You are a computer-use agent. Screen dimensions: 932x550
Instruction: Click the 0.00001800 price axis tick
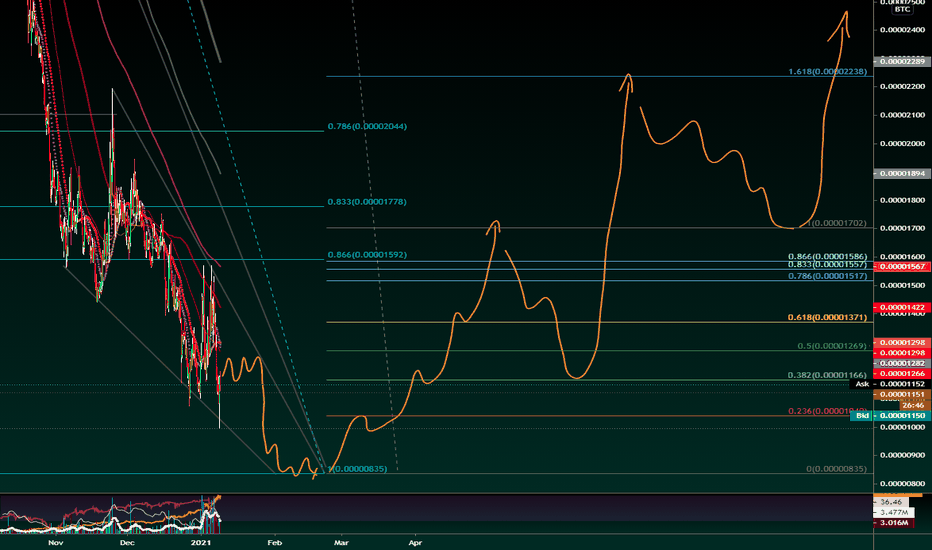902,200
